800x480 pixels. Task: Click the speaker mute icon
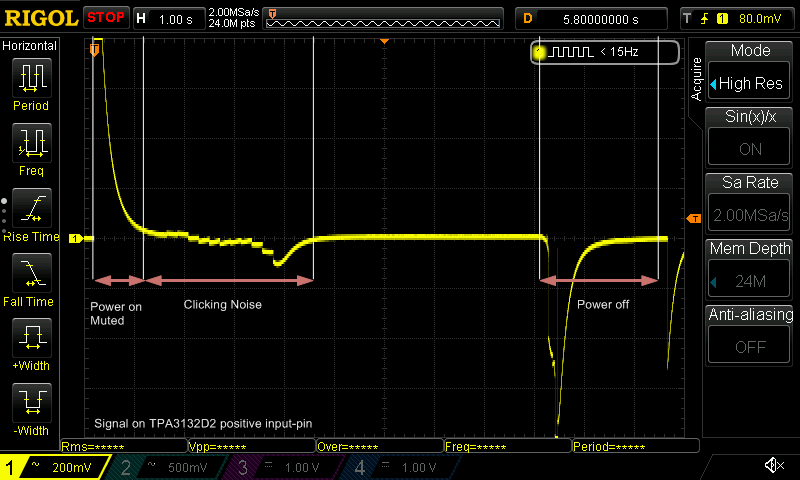point(773,466)
